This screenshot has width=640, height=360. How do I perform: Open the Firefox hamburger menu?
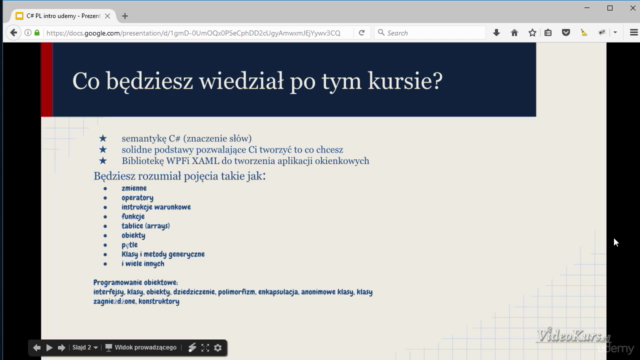(633, 33)
